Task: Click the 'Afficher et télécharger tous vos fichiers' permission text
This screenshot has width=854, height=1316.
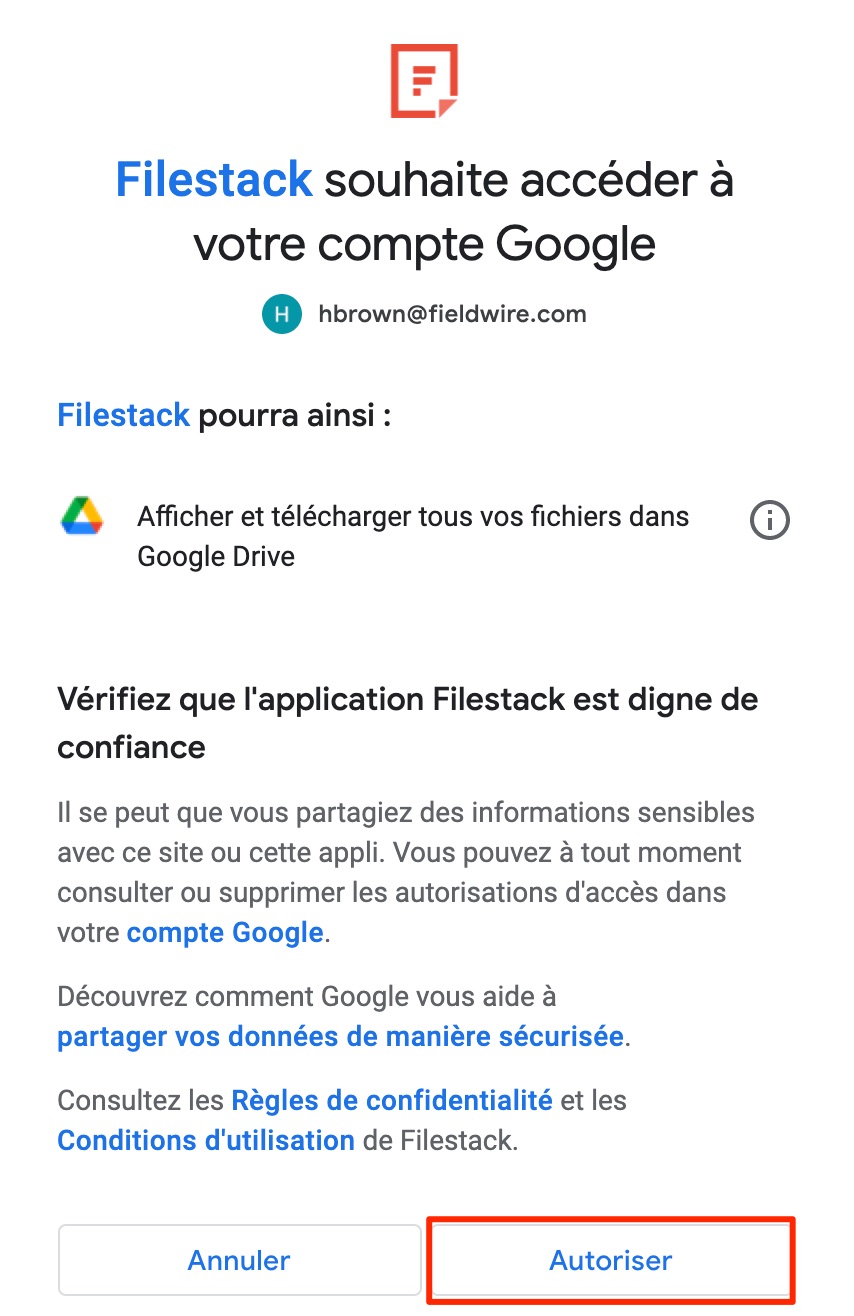Action: click(x=413, y=536)
